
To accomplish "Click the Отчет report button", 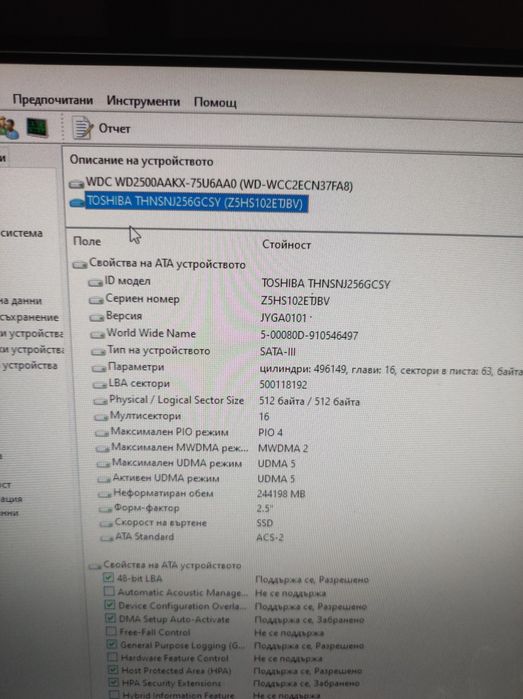I will (115, 129).
